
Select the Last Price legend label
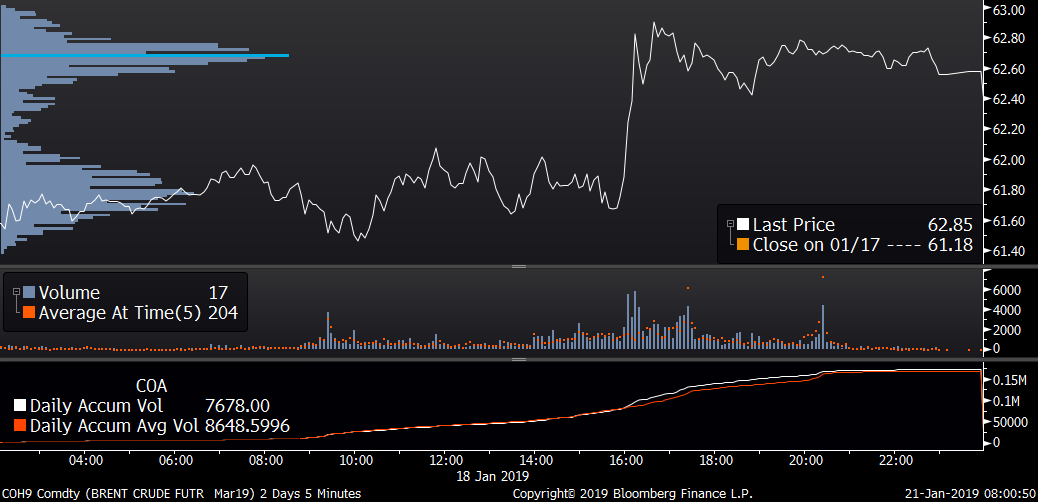click(x=794, y=225)
